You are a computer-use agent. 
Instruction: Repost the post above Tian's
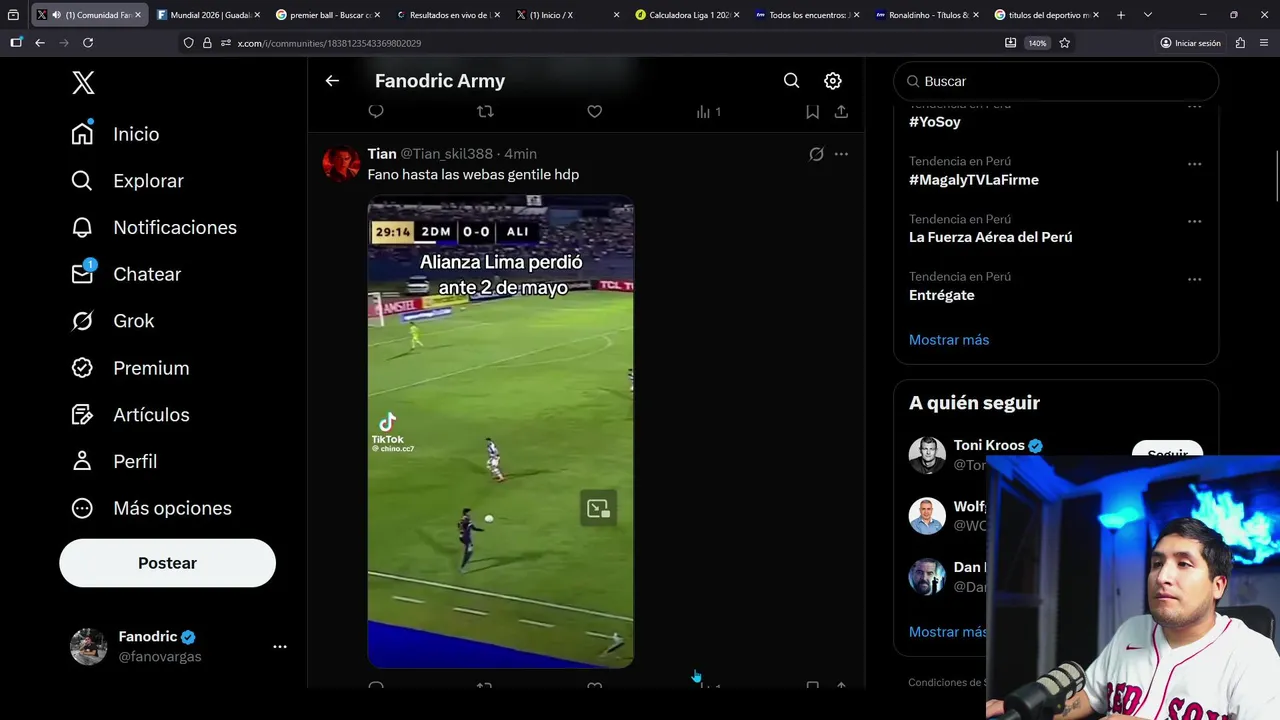pos(485,111)
